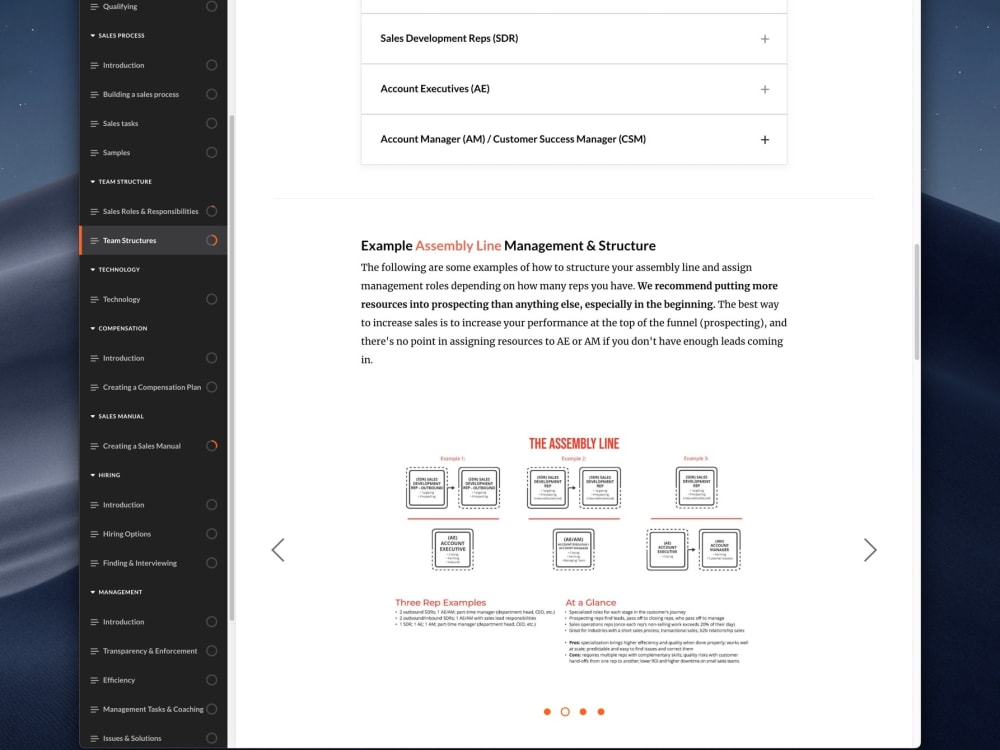Click the sidebar vertical scrollbar
The width and height of the screenshot is (1000, 750).
(x=232, y=368)
